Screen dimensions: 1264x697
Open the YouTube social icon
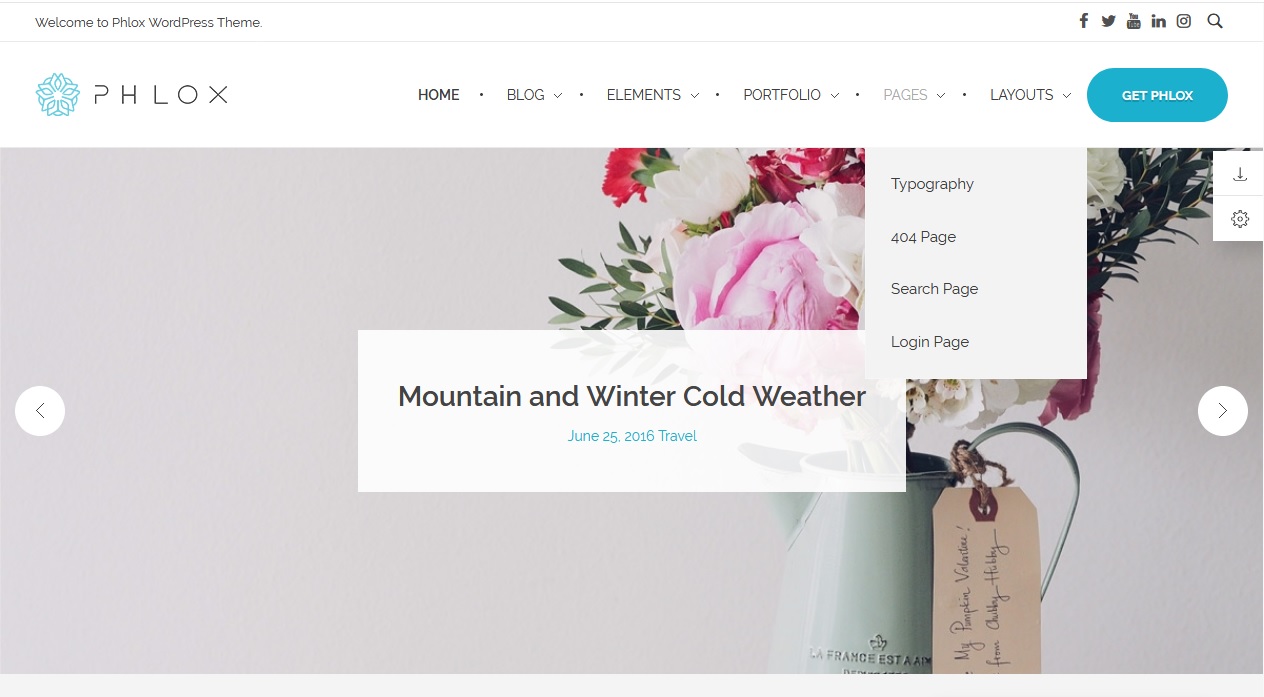tap(1133, 21)
